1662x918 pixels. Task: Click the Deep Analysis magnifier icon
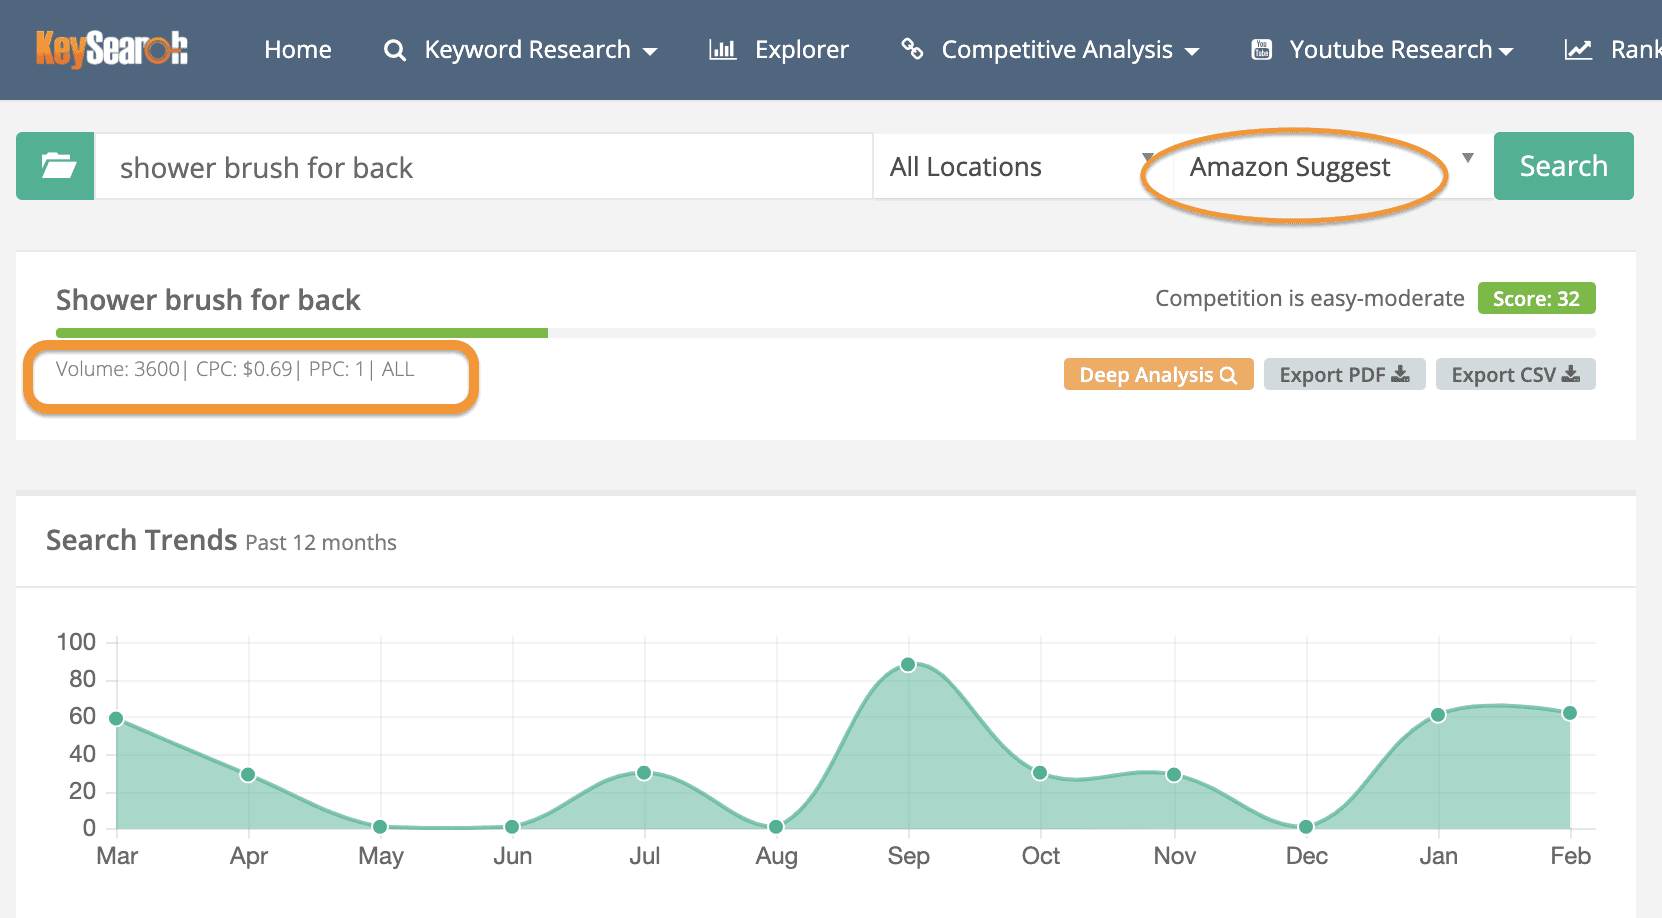1230,374
